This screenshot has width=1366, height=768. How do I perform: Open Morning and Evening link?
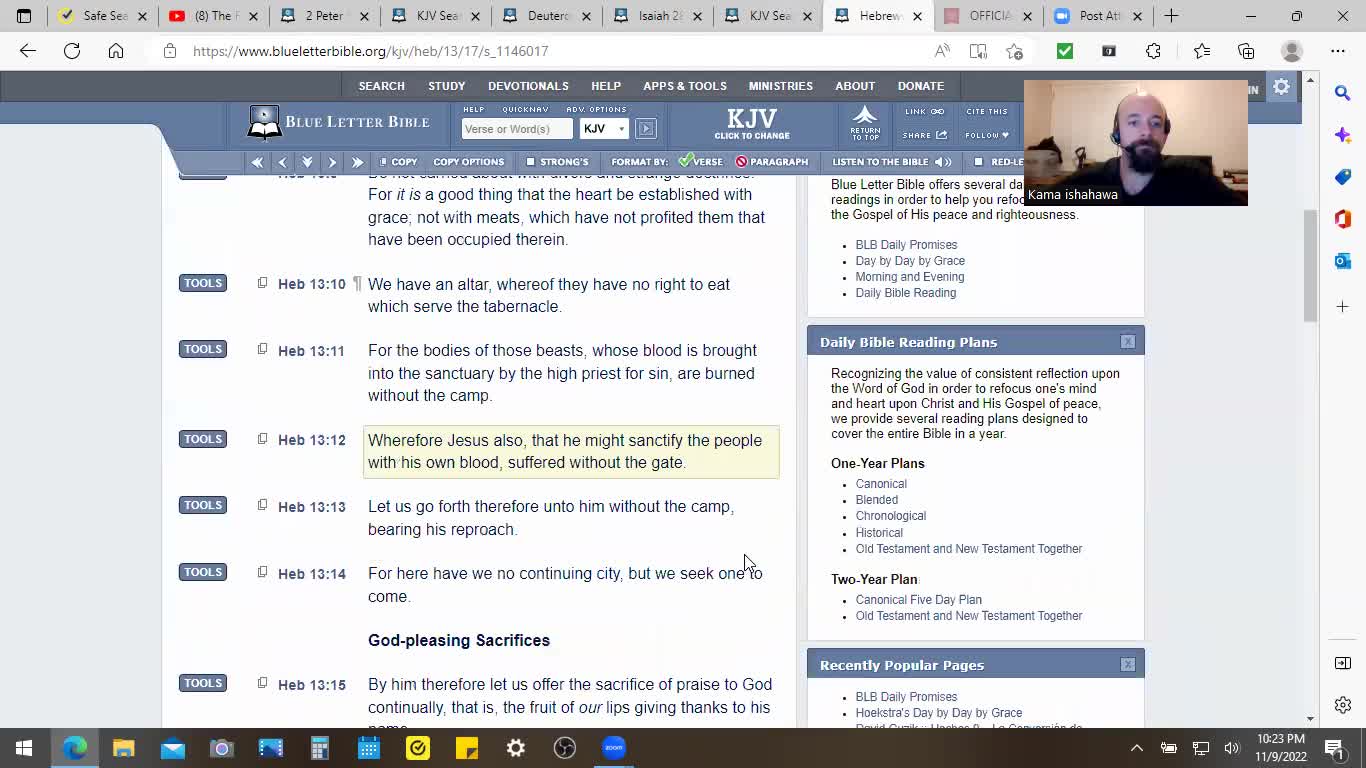click(909, 277)
